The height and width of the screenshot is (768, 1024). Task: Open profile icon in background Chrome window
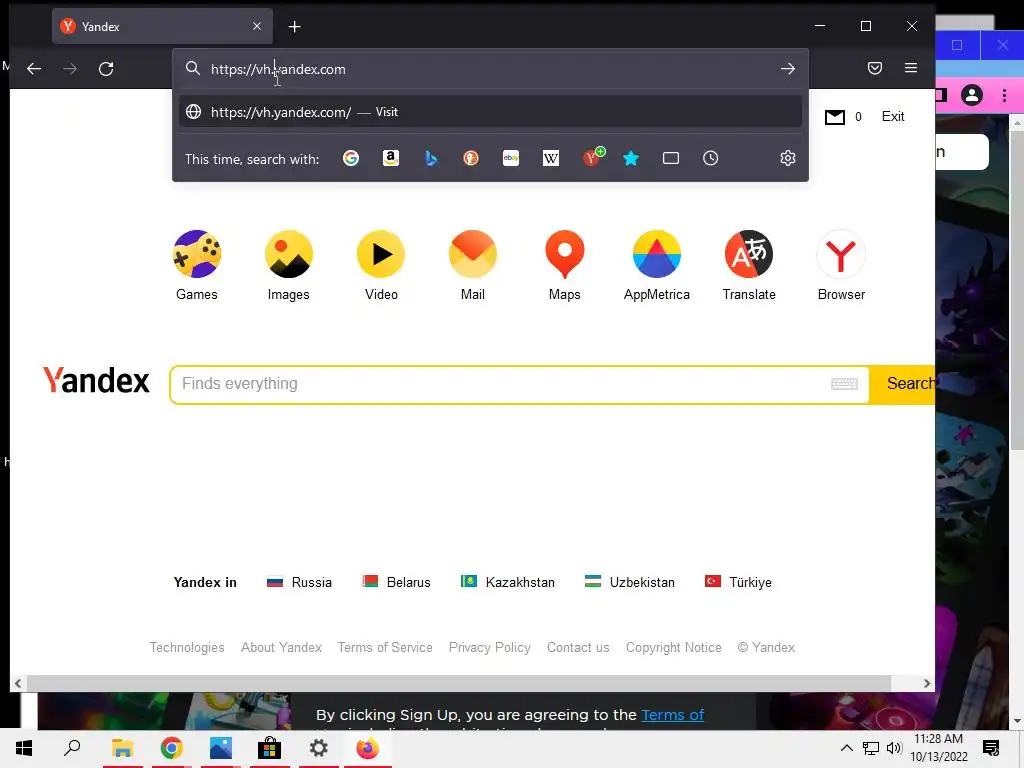[x=972, y=95]
